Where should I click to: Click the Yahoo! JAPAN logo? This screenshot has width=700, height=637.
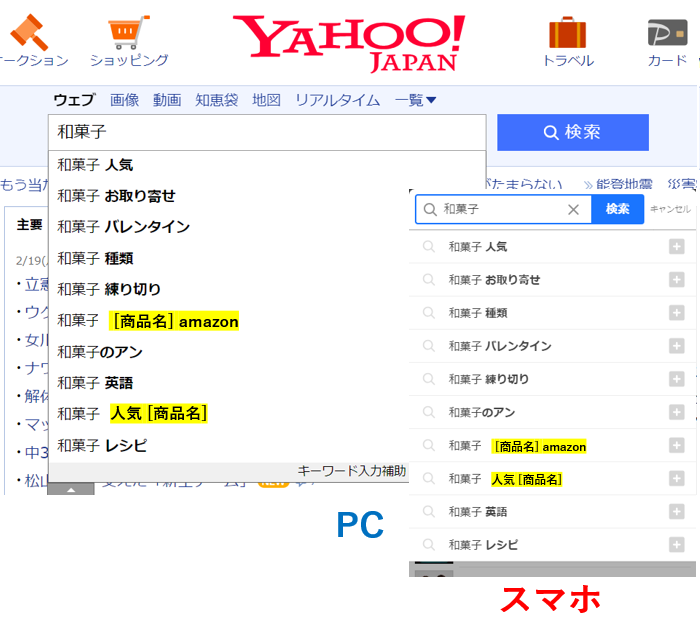(349, 43)
